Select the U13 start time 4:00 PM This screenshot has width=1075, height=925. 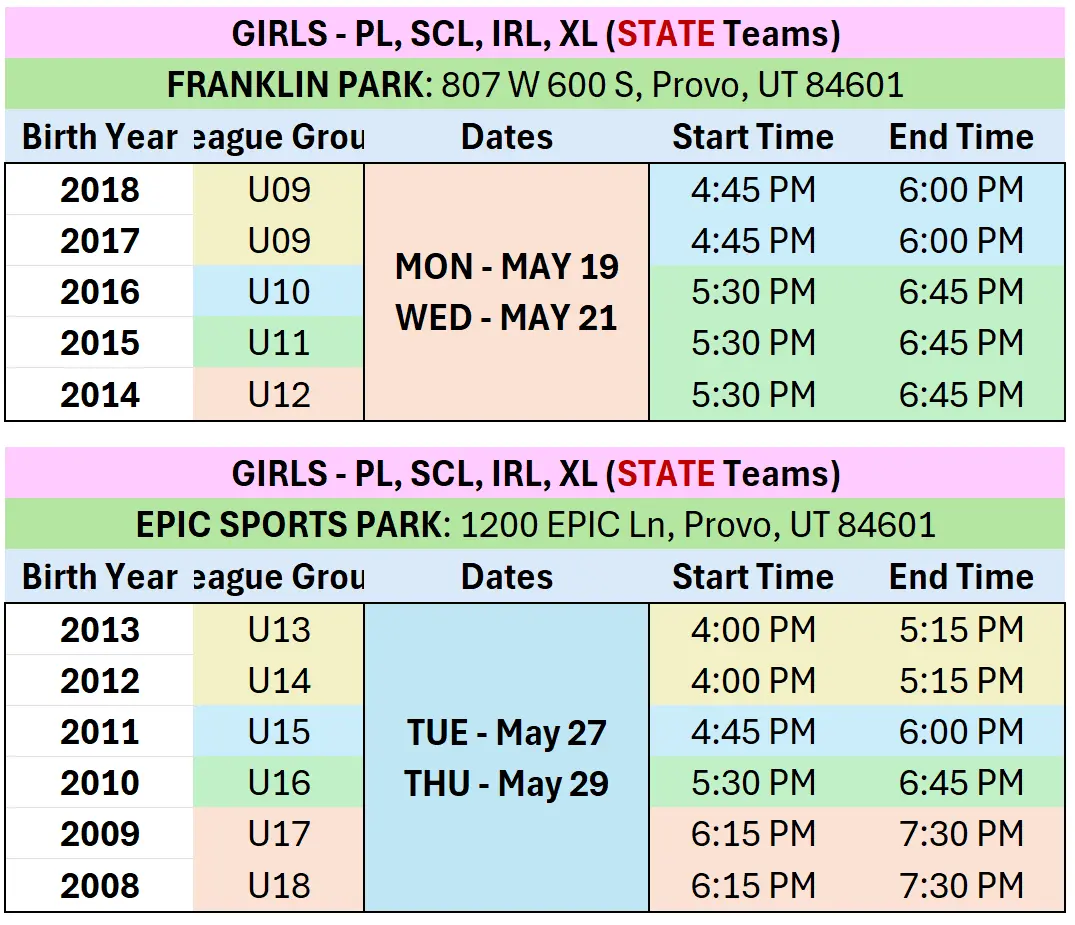click(x=753, y=629)
